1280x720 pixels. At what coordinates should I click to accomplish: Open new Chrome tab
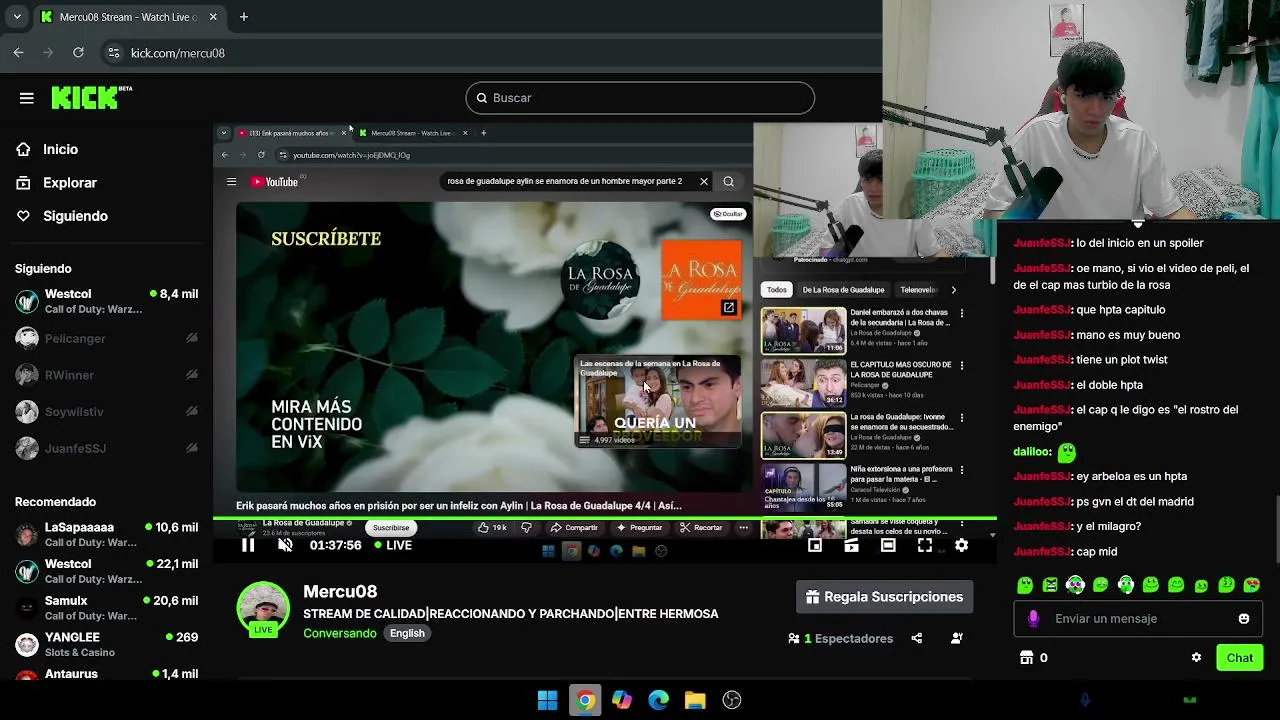[243, 17]
